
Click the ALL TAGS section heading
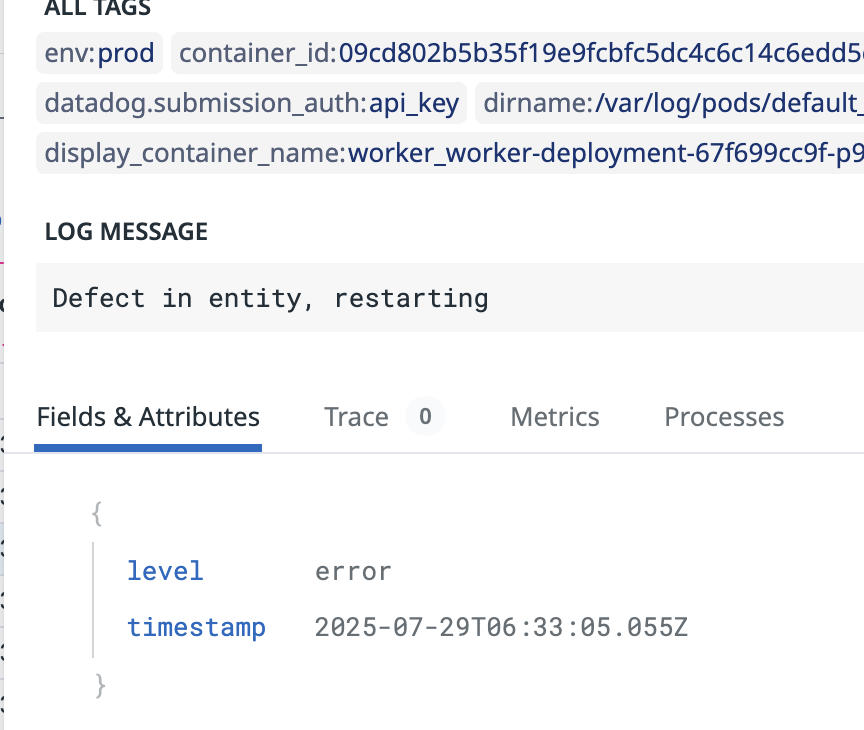pos(98,9)
